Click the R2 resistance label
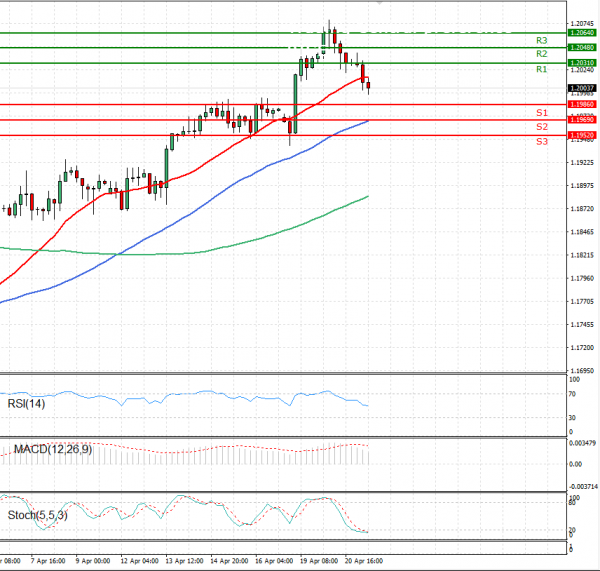 click(541, 54)
